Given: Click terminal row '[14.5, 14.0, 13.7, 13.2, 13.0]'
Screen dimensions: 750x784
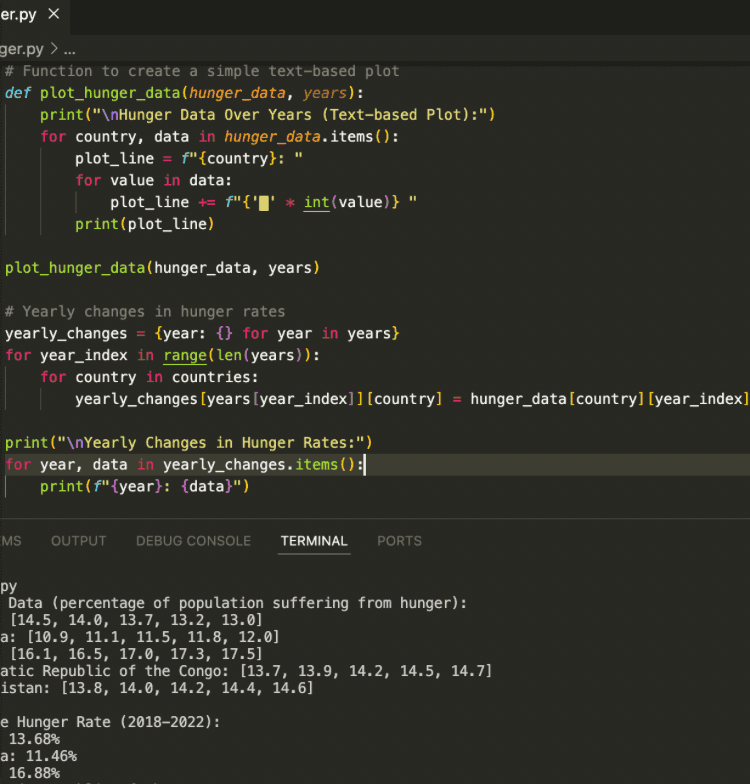Looking at the screenshot, I should [x=136, y=620].
